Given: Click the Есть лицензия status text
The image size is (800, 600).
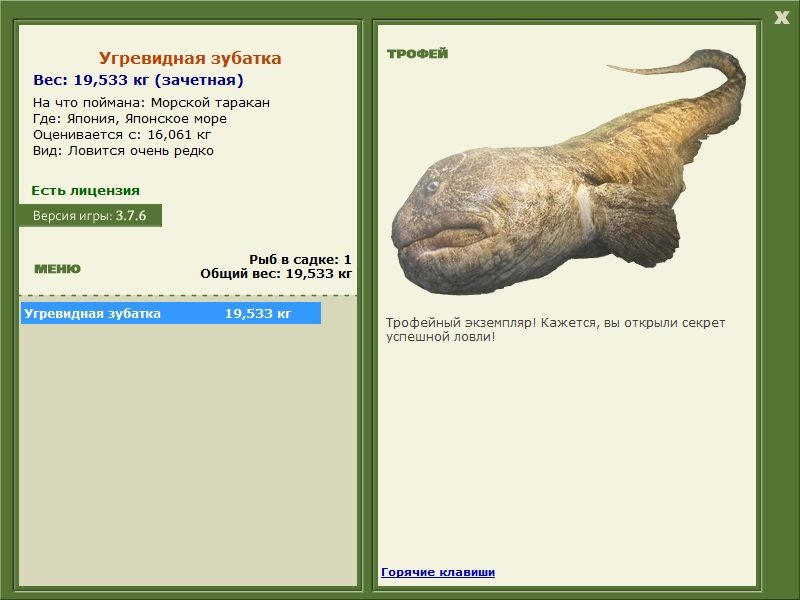Looking at the screenshot, I should coord(85,190).
